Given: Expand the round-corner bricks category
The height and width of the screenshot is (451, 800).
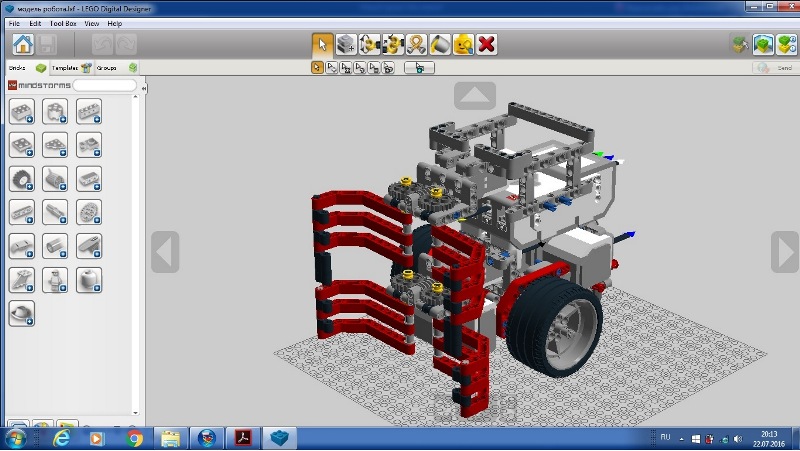Looking at the screenshot, I should 55,112.
